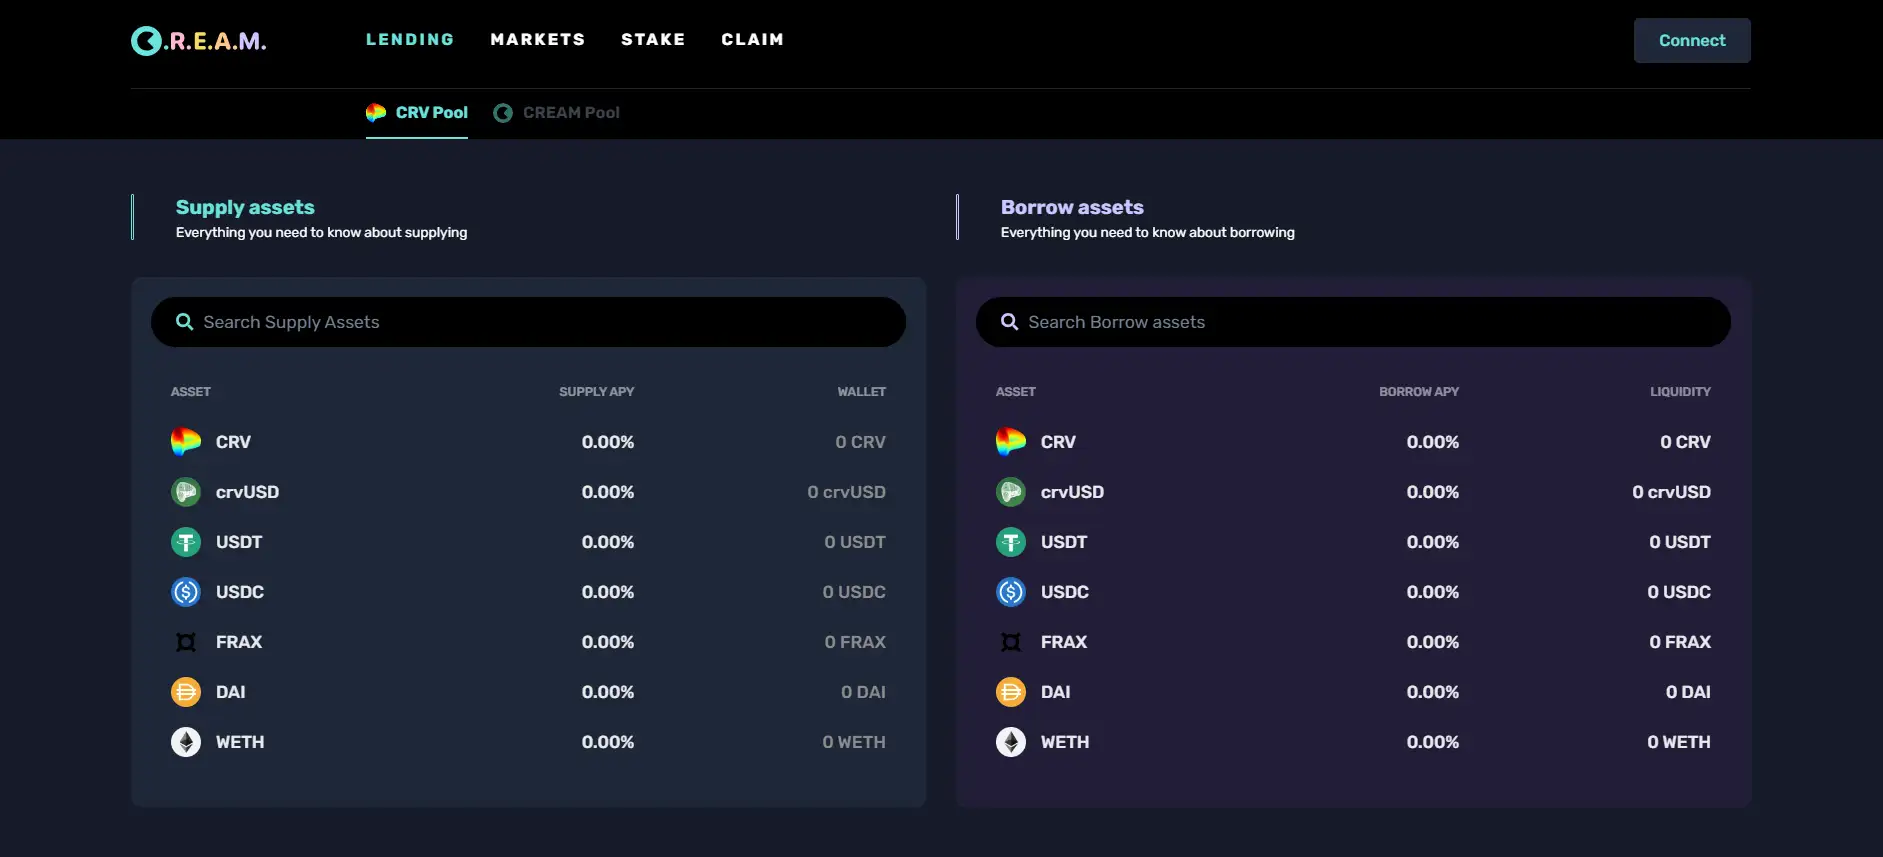Click the USDT icon in Supply list
Image resolution: width=1883 pixels, height=857 pixels.
click(x=186, y=542)
